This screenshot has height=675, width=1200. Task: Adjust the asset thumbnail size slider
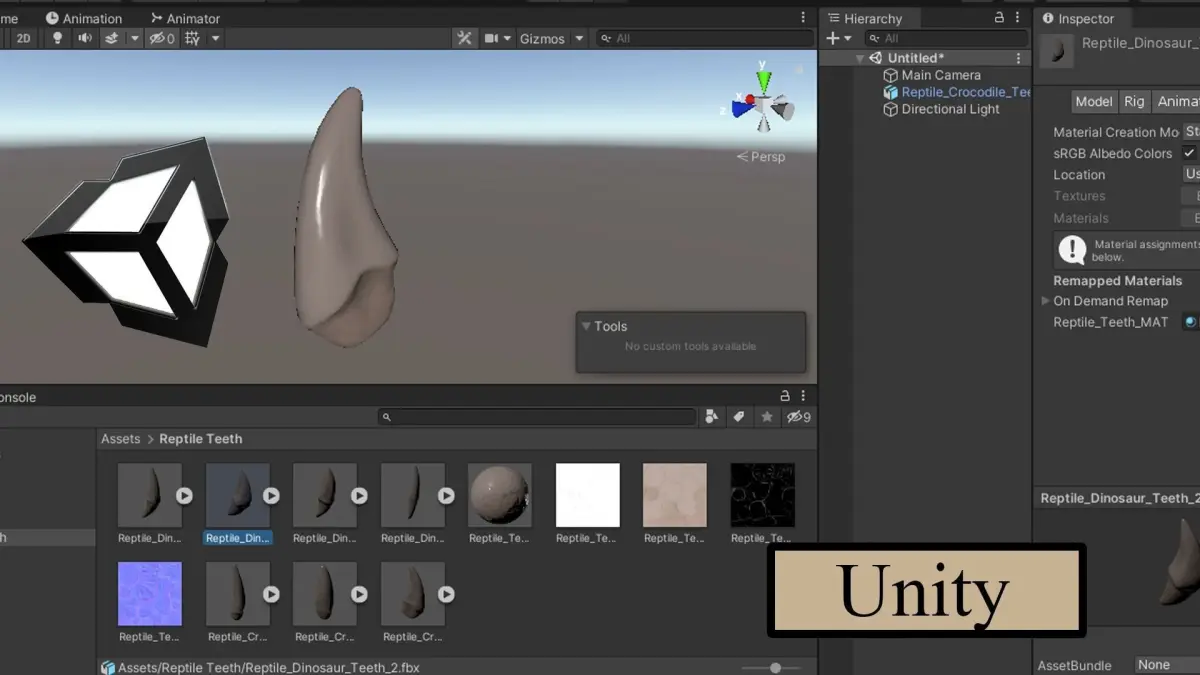775,667
